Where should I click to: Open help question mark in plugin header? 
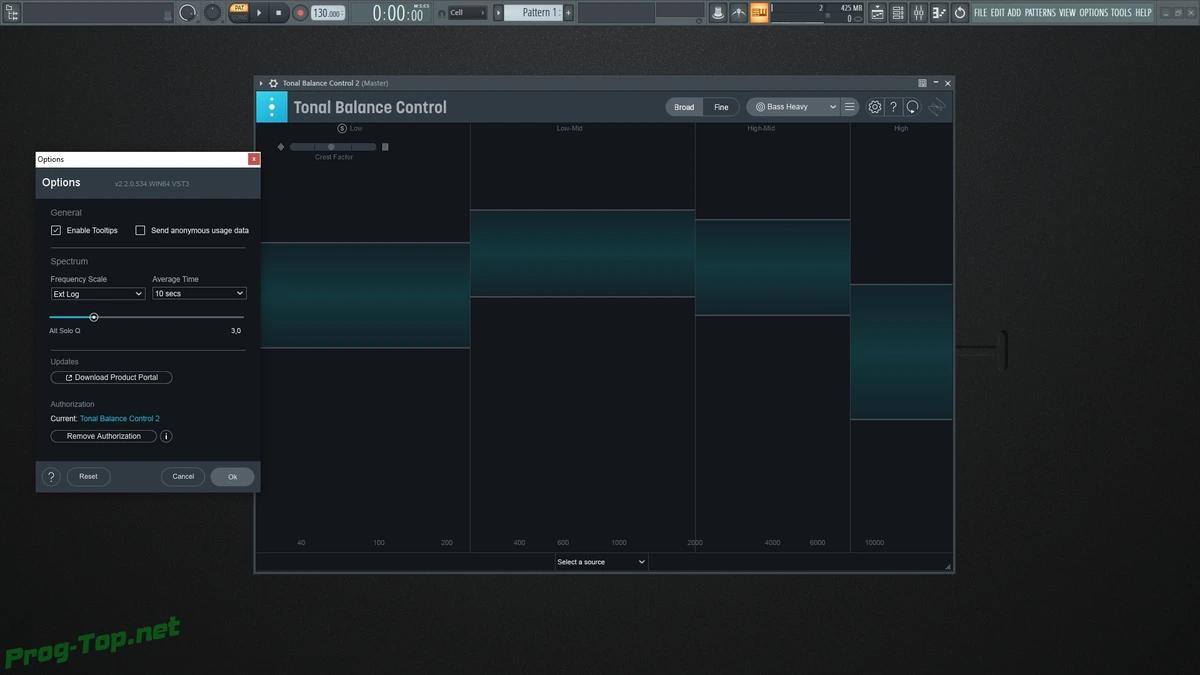point(894,107)
